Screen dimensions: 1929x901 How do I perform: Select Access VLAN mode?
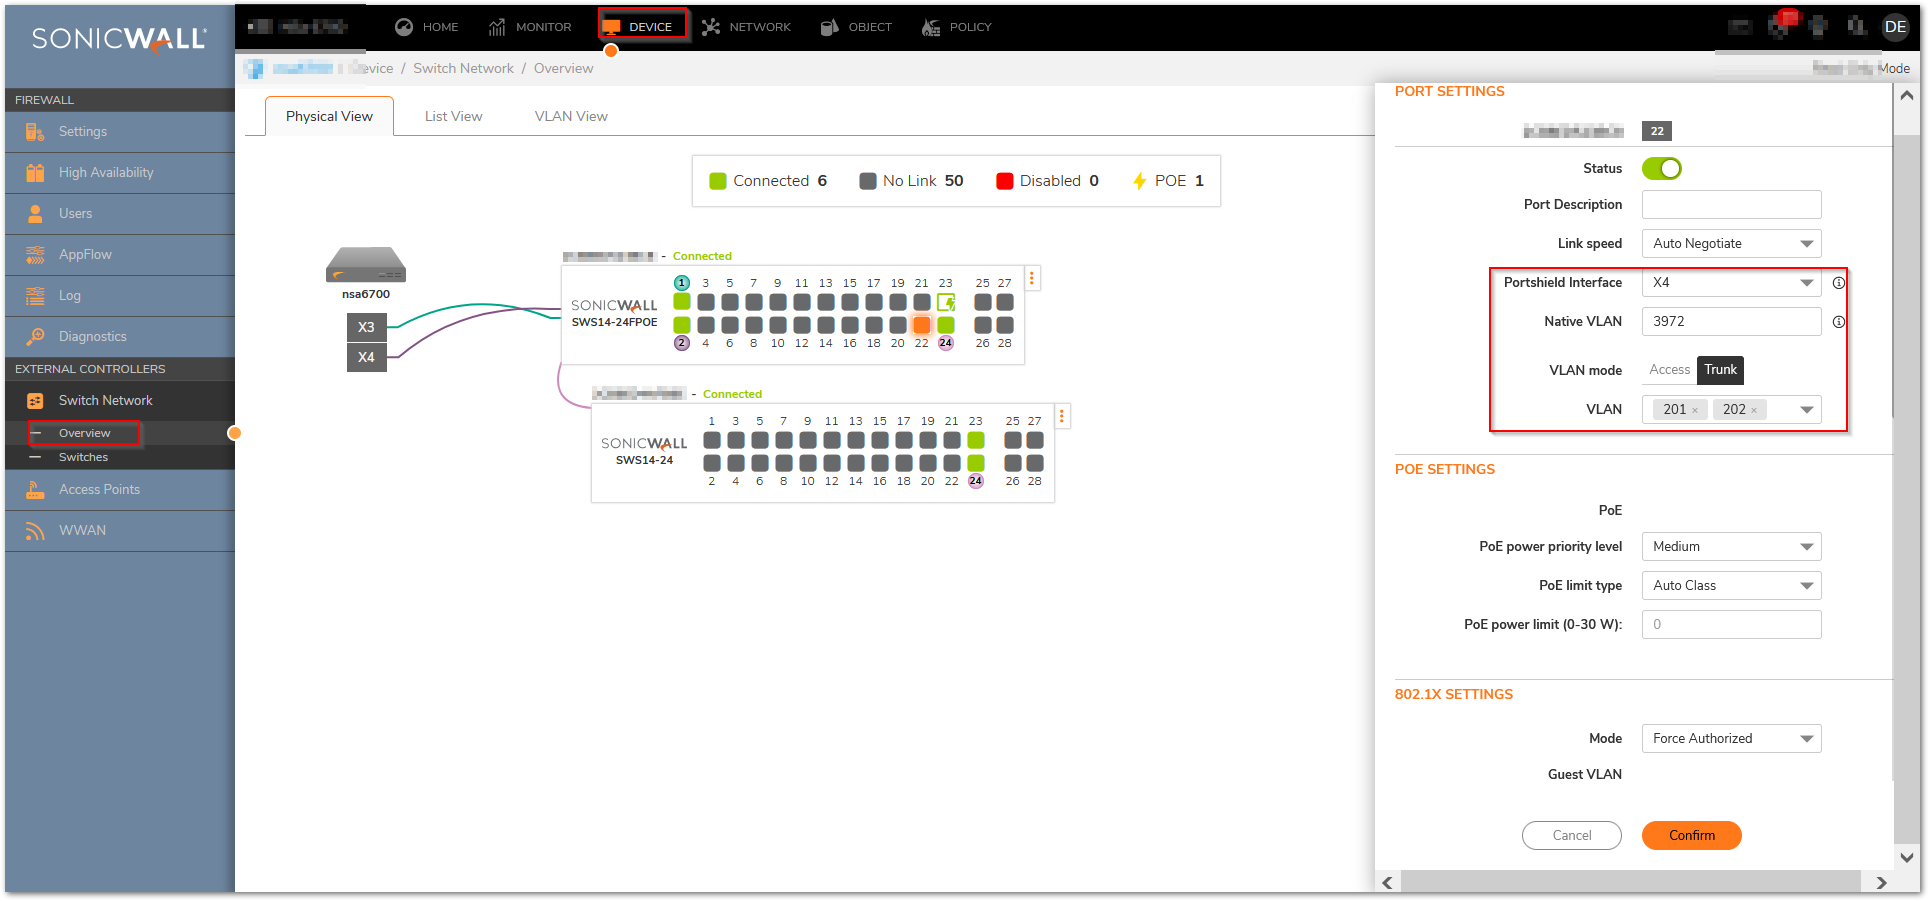click(x=1669, y=370)
